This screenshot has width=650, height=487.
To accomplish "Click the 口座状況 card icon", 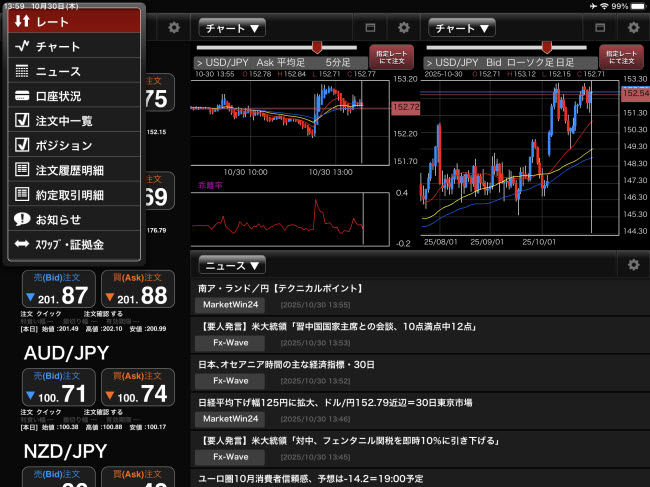I will tap(22, 96).
